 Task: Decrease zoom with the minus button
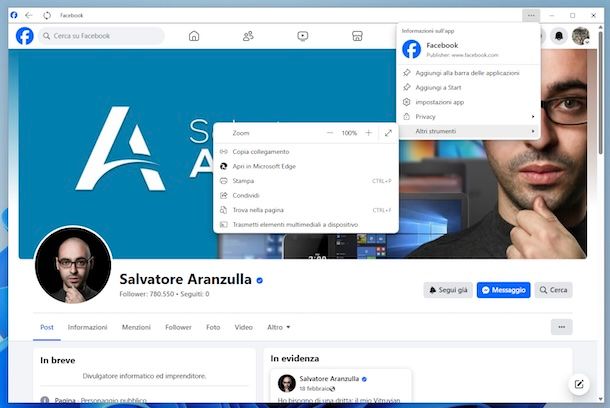(x=330, y=132)
